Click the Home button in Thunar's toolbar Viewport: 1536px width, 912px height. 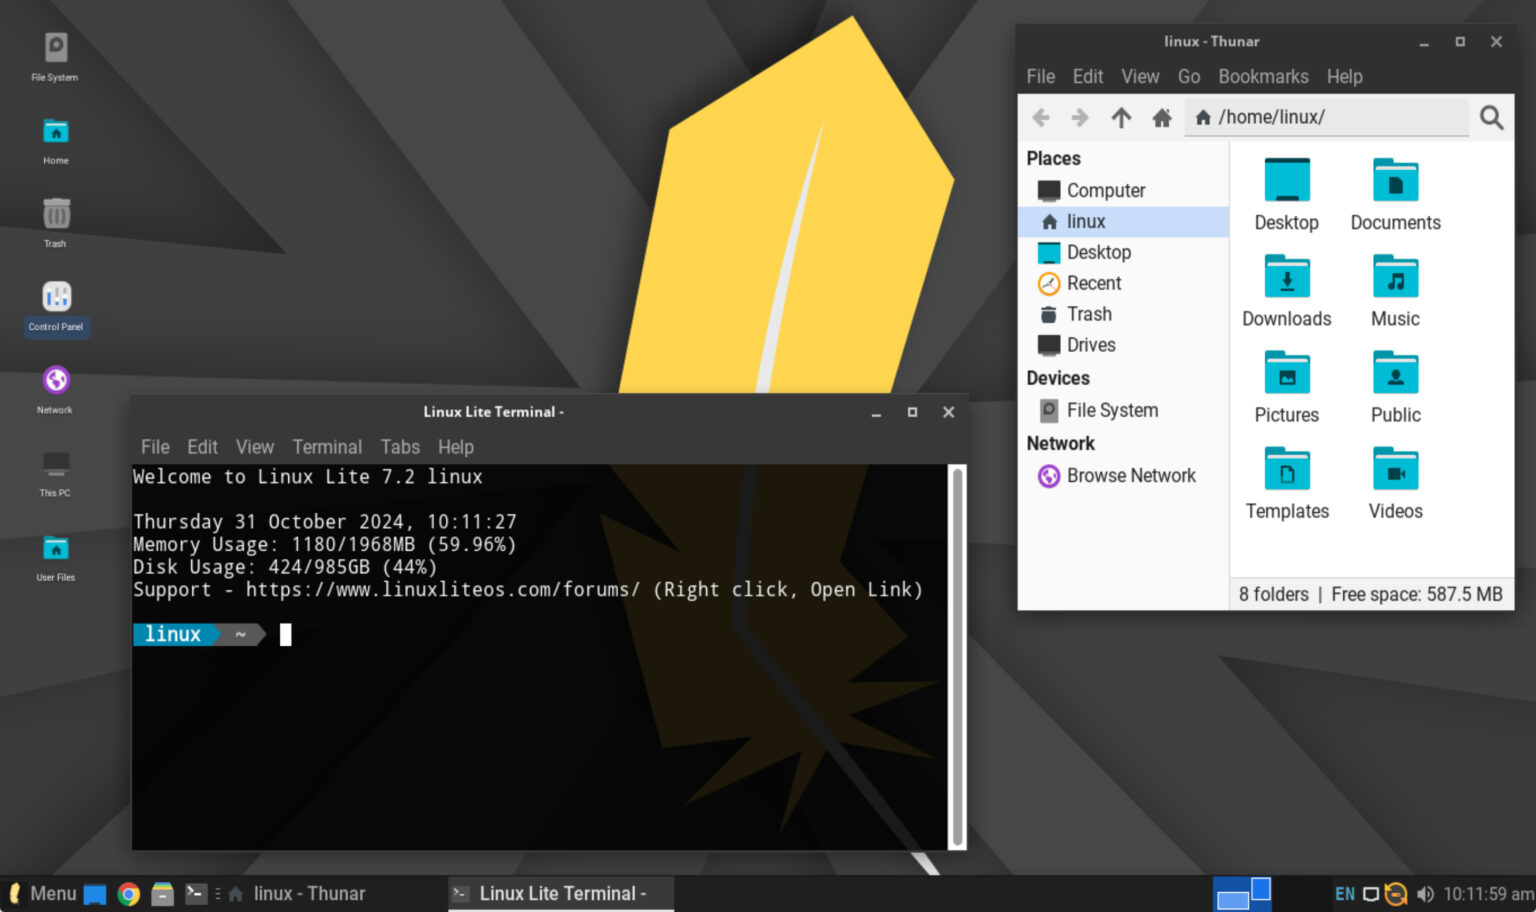[x=1161, y=117]
